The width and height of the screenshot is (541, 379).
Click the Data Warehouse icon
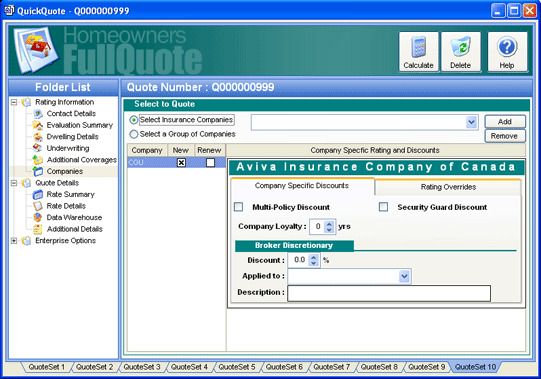click(38, 217)
